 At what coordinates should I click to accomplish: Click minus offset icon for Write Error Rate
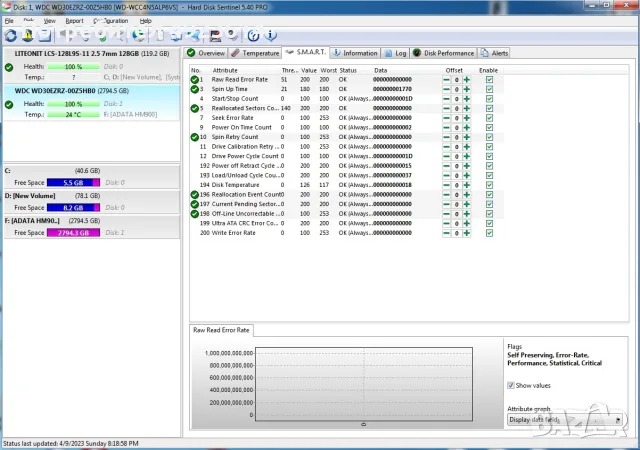coord(447,233)
